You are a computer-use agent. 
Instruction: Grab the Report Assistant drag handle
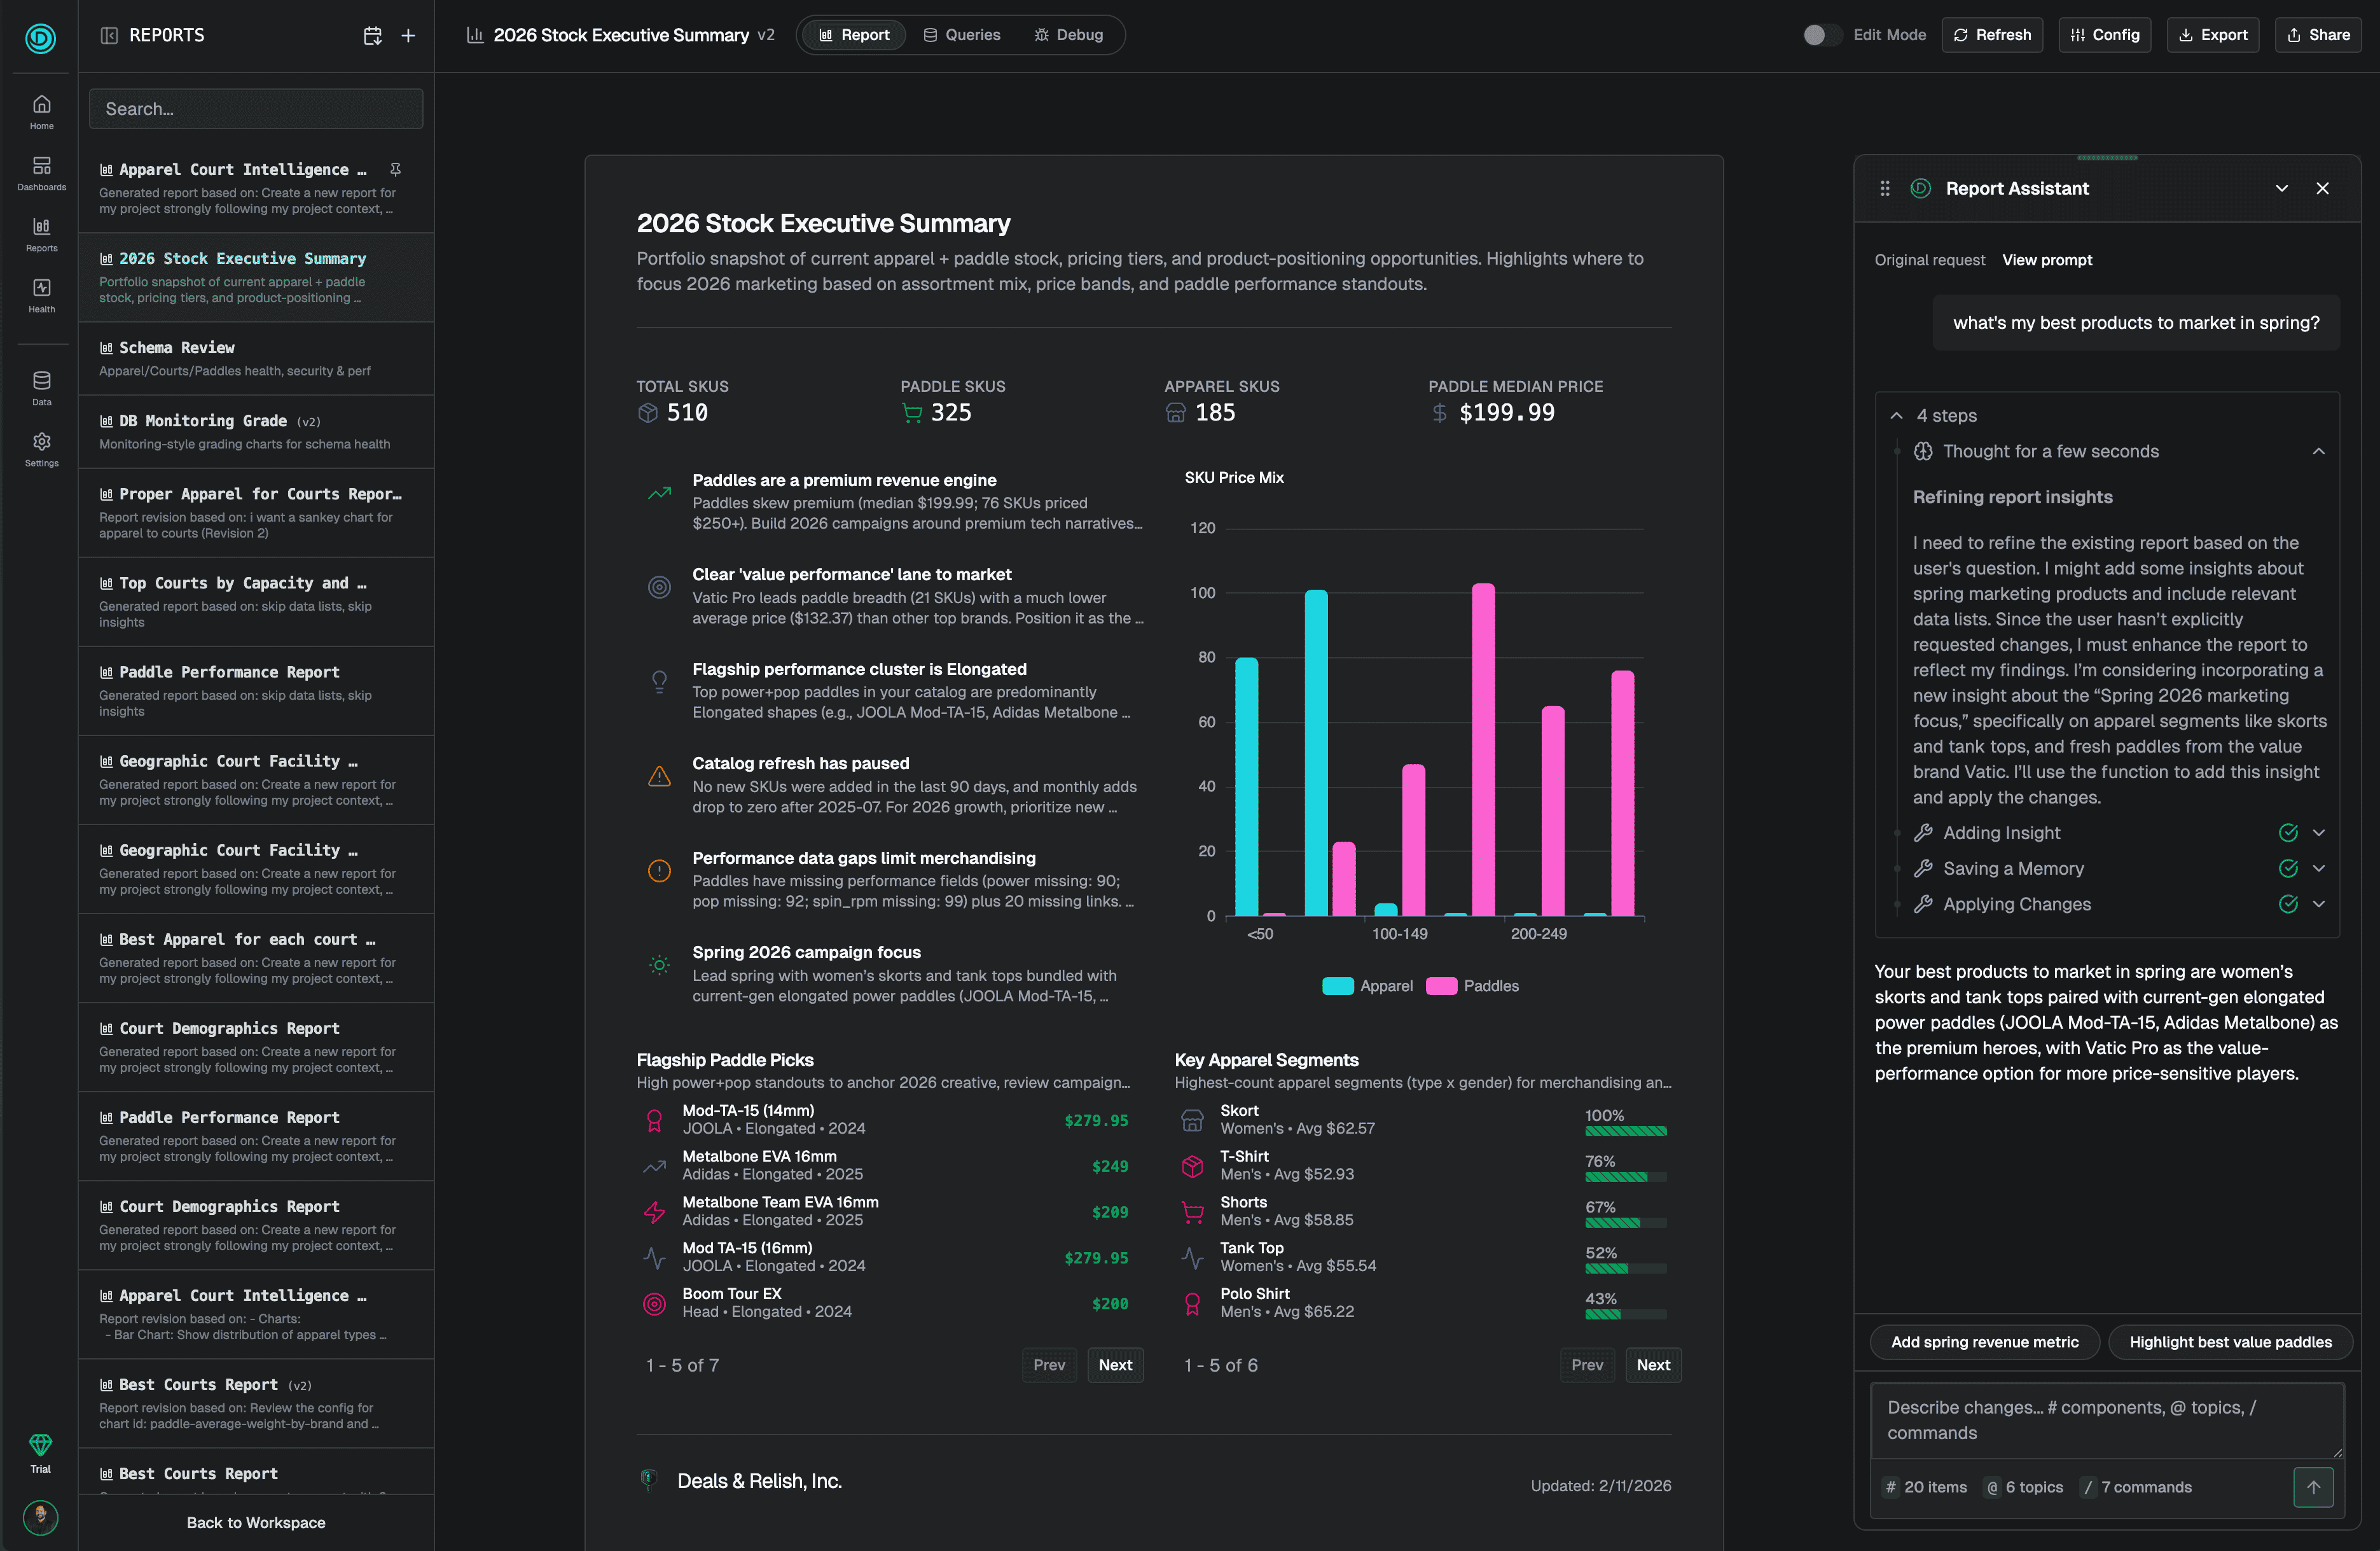click(x=1884, y=188)
